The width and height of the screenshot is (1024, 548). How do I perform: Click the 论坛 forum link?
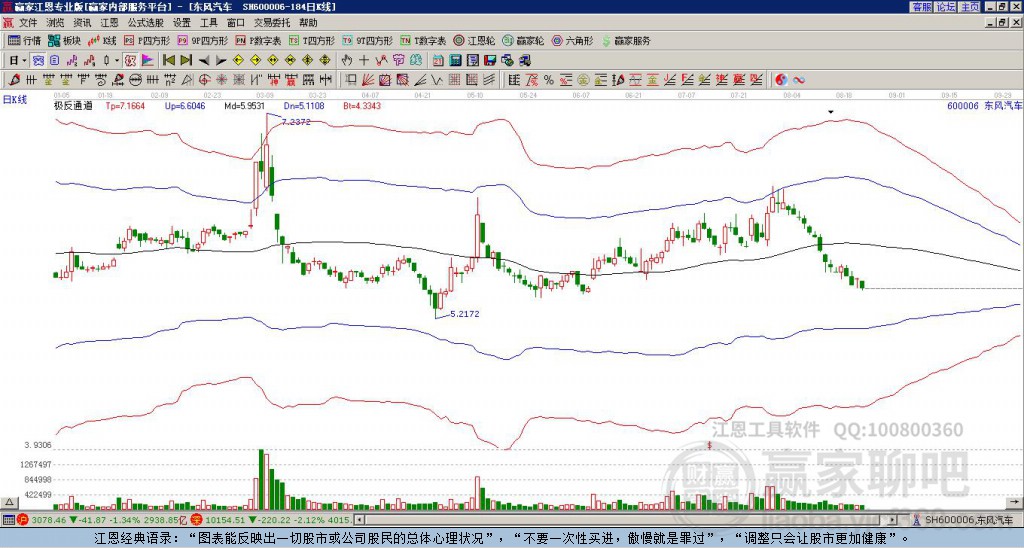[945, 7]
